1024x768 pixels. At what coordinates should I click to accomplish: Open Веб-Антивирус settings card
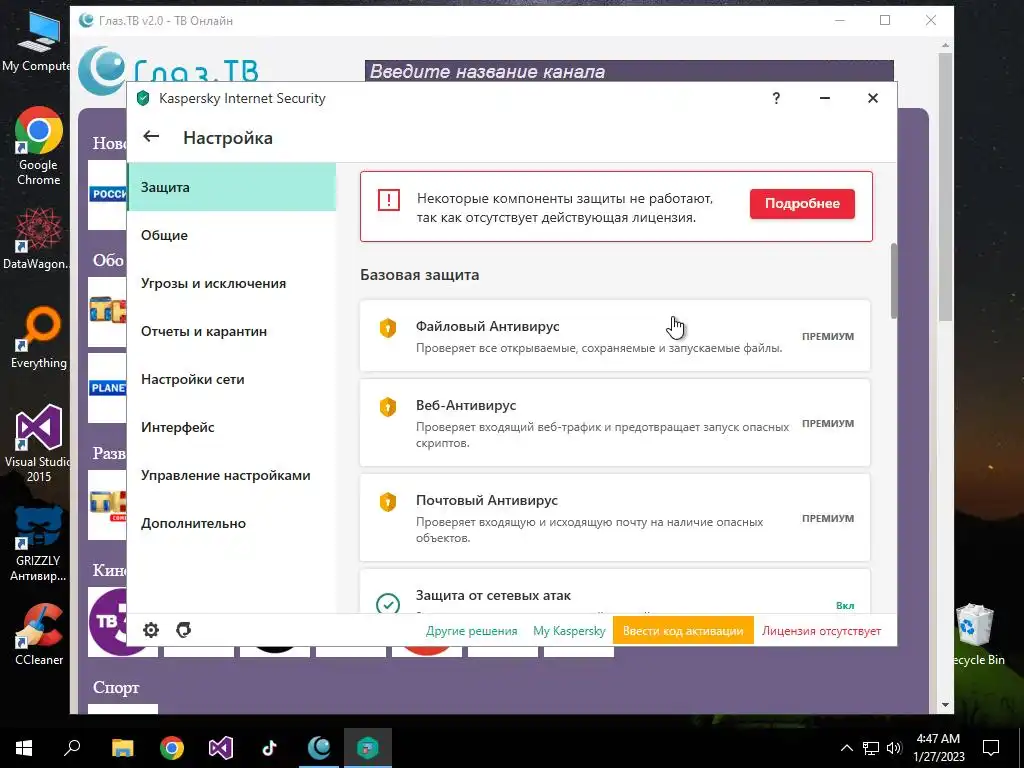(x=615, y=423)
